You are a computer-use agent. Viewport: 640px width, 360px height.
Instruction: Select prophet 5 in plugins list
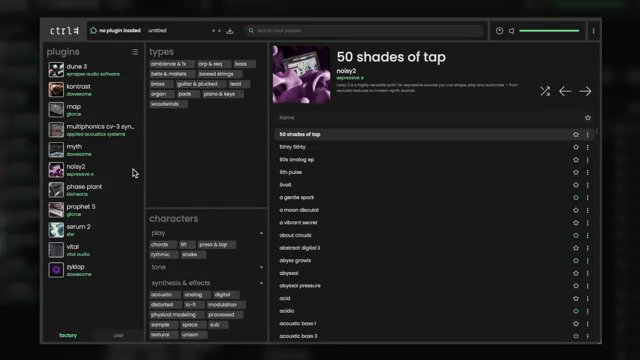[x=93, y=210]
